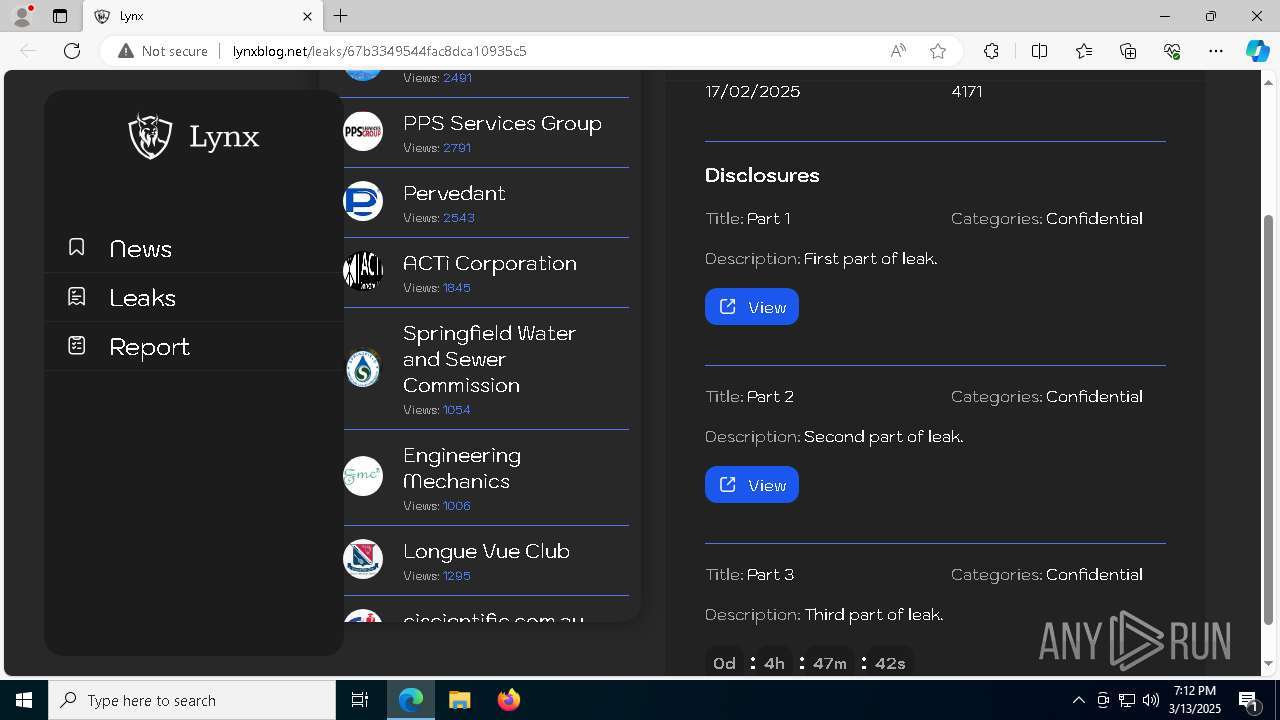Click the Leaks document icon
This screenshot has height=720, width=1280.
click(77, 296)
